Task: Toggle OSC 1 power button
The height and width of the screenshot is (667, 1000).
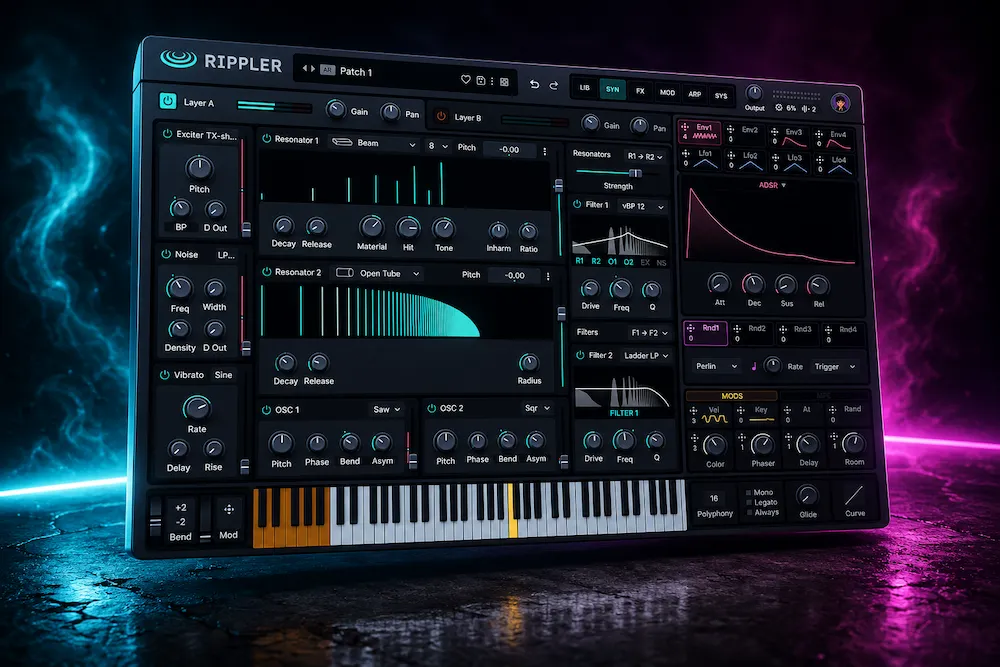Action: 267,410
